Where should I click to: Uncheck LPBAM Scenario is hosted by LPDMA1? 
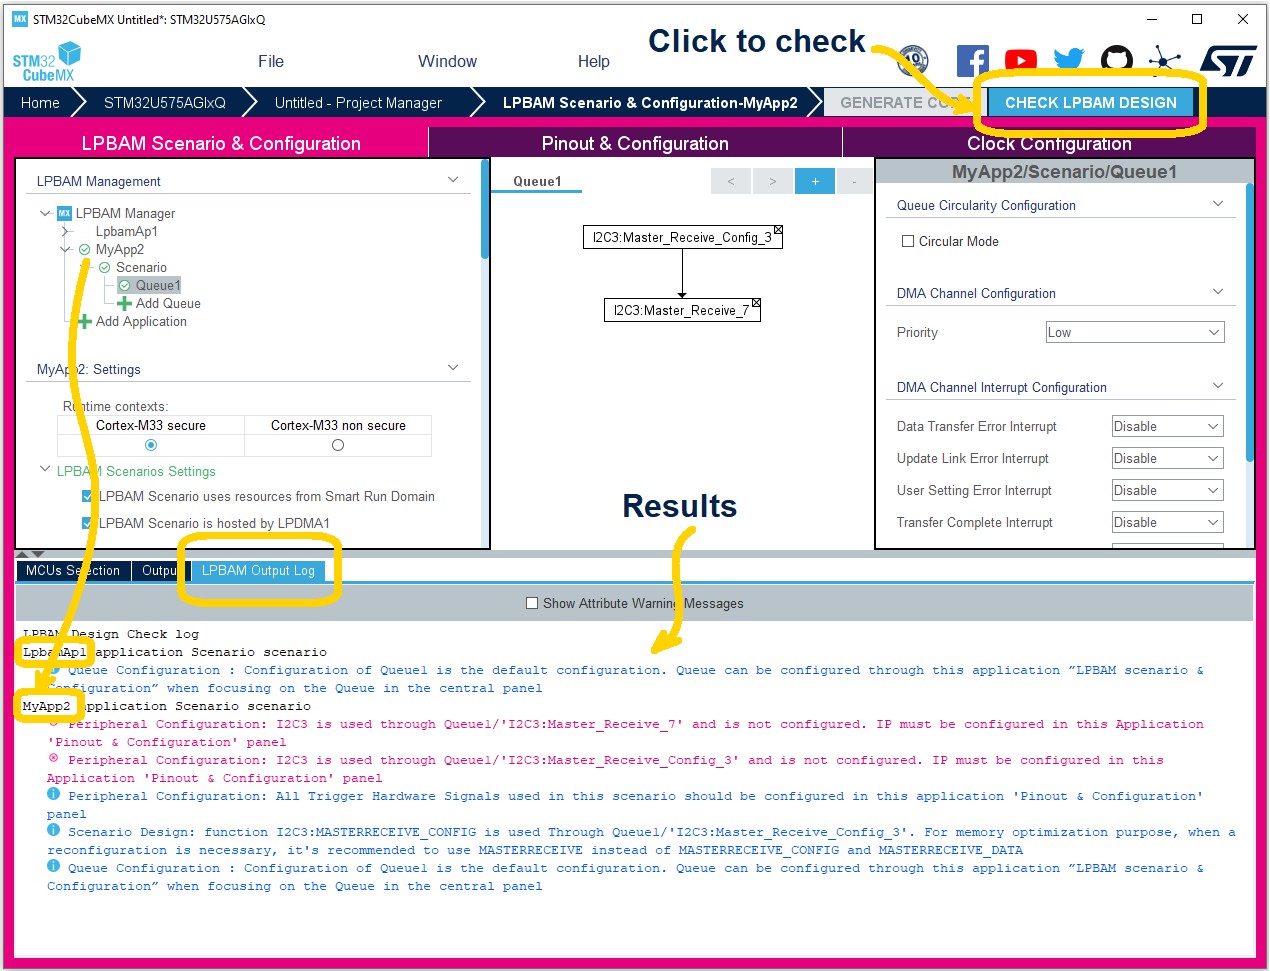87,523
